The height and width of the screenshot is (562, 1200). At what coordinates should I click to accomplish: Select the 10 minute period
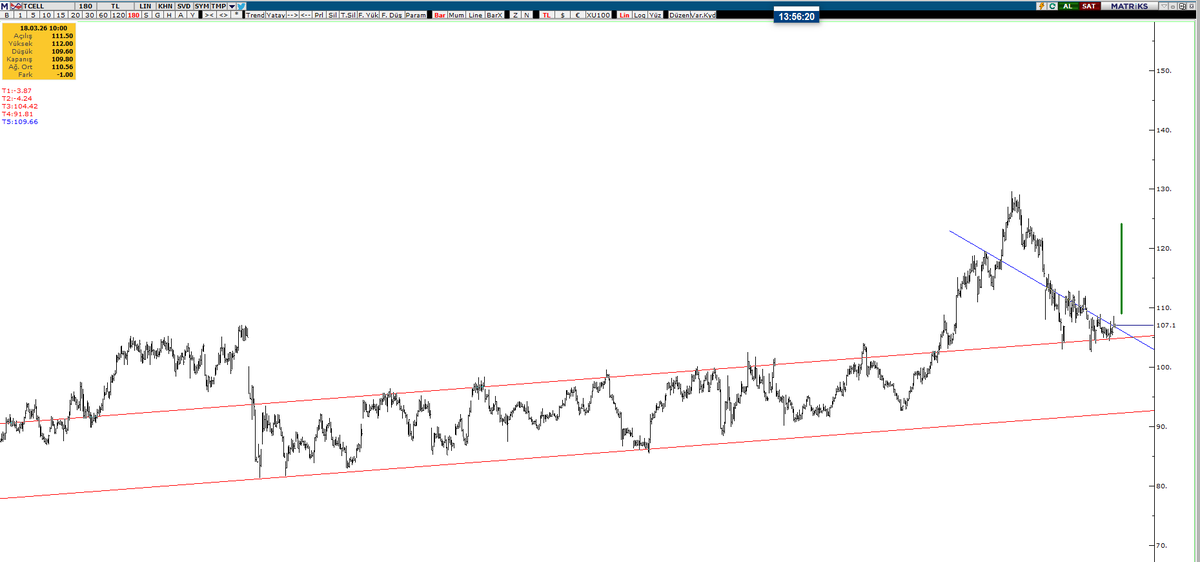(x=46, y=16)
